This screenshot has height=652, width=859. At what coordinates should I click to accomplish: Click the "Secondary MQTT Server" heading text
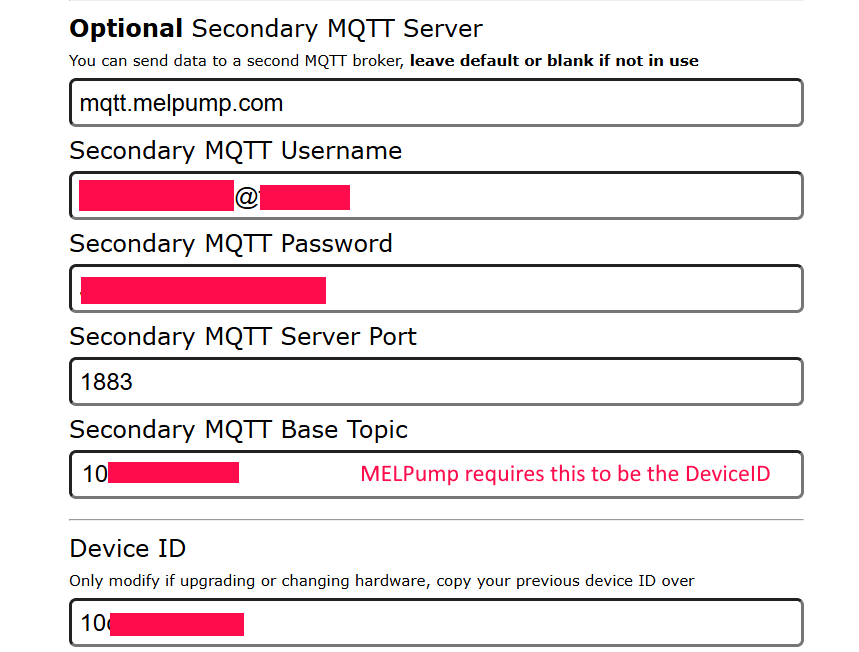[337, 29]
